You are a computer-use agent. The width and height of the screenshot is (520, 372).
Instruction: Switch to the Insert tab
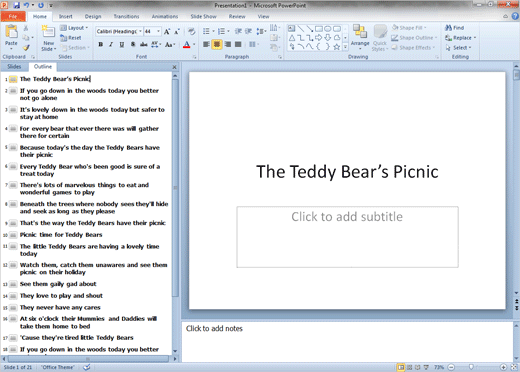click(x=66, y=16)
